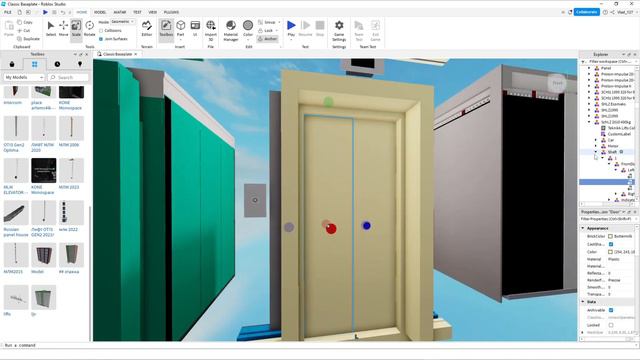The image size is (640, 360).
Task: Switch to the VIEW ribbon tab
Action: [x=153, y=12]
